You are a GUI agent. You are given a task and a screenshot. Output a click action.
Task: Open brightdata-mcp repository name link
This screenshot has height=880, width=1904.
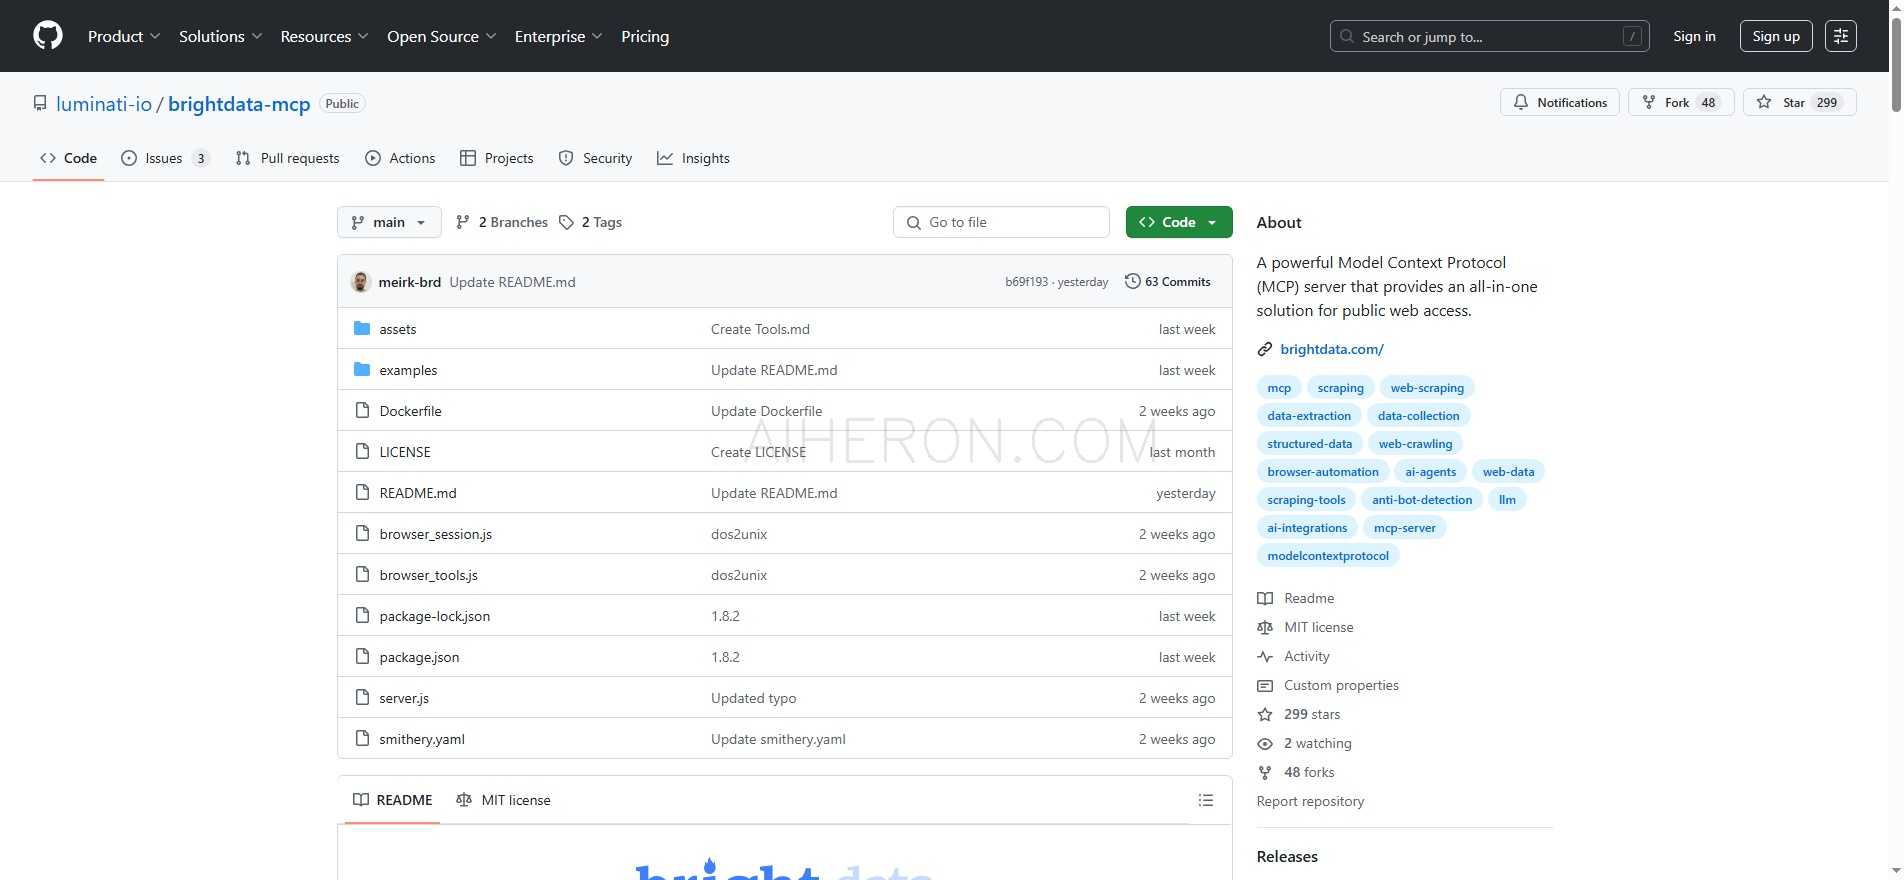(239, 104)
